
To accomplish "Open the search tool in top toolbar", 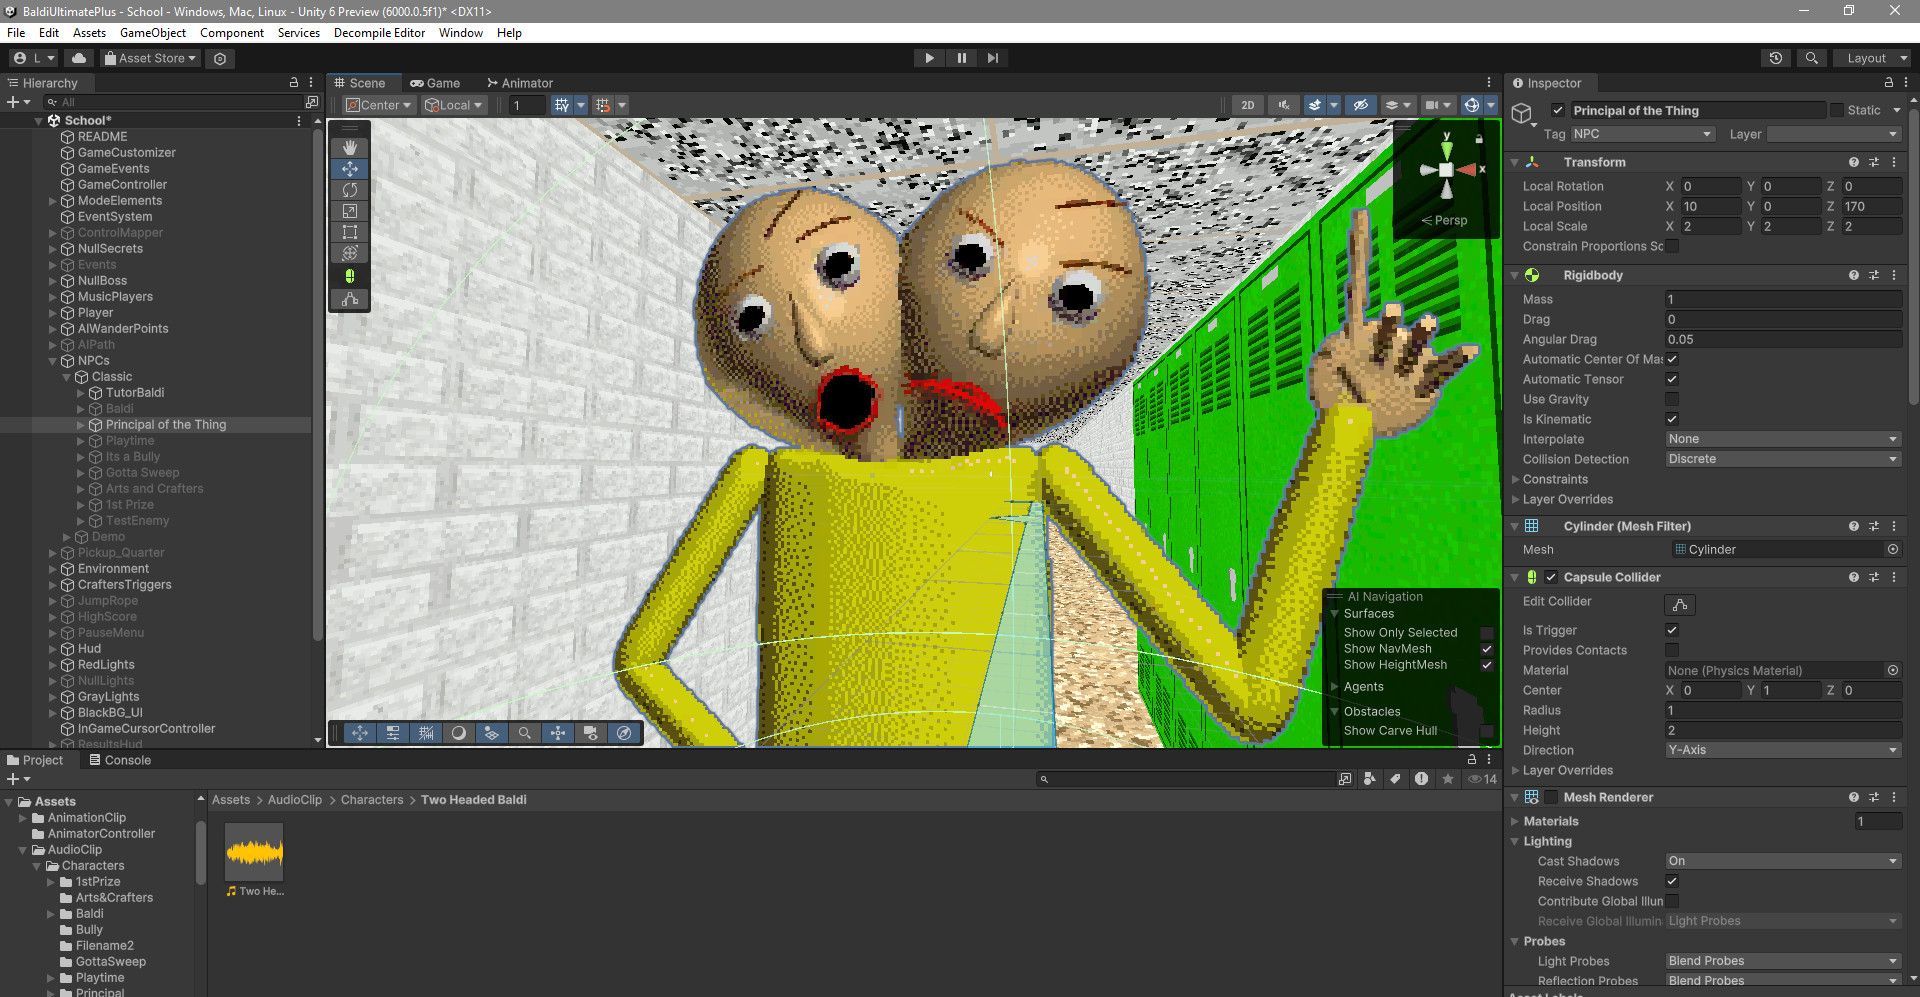I will point(1812,57).
